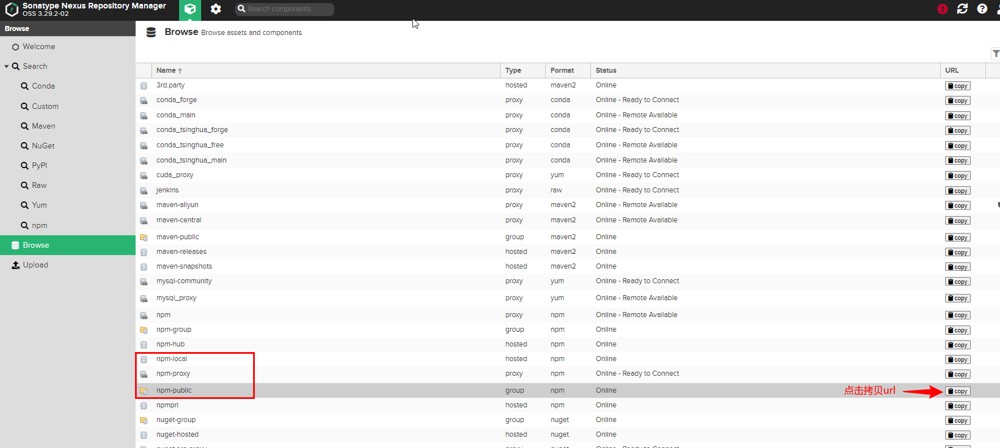Screen dimensions: 1000x448
Task: Open the npm-hub repository
Action: [x=170, y=344]
